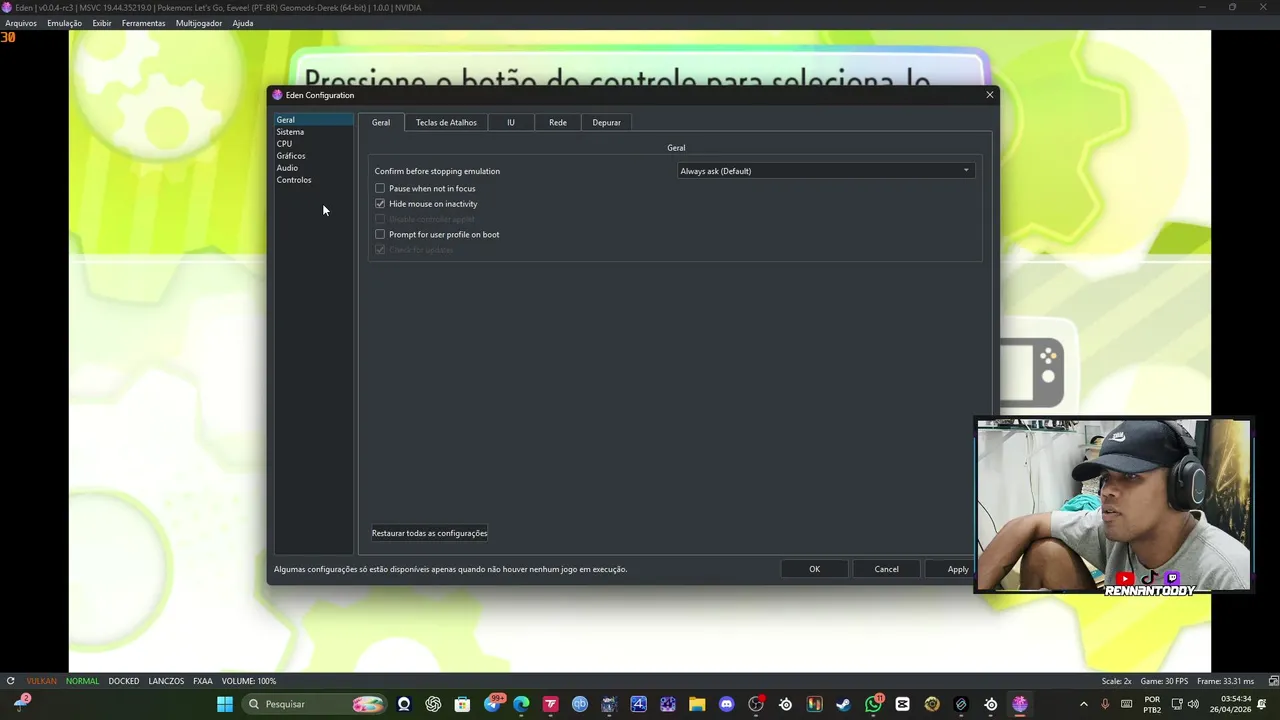Select Geral in the configuration sidebar

coord(313,120)
